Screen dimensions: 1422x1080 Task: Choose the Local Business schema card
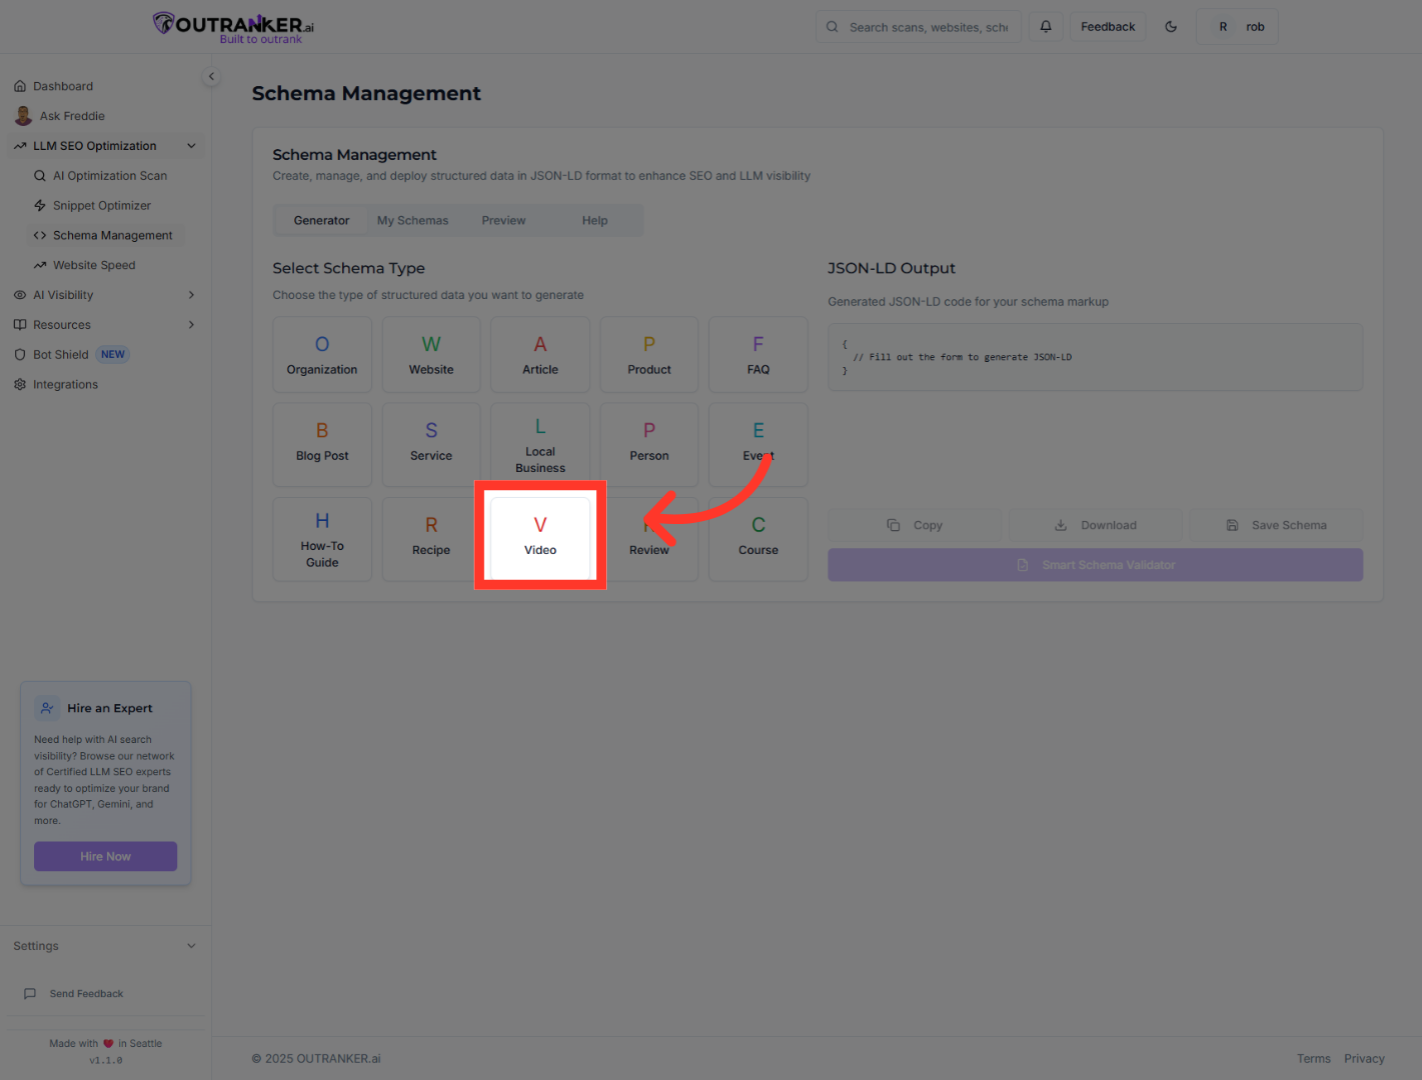[540, 445]
